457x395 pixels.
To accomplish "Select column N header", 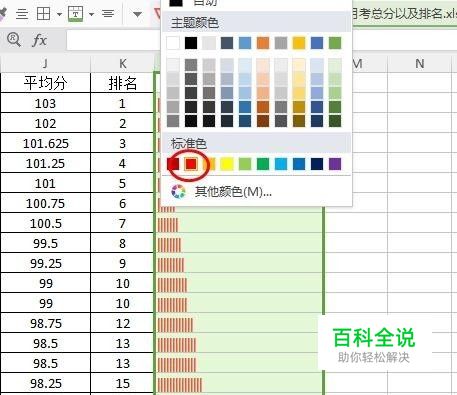I will [420, 63].
